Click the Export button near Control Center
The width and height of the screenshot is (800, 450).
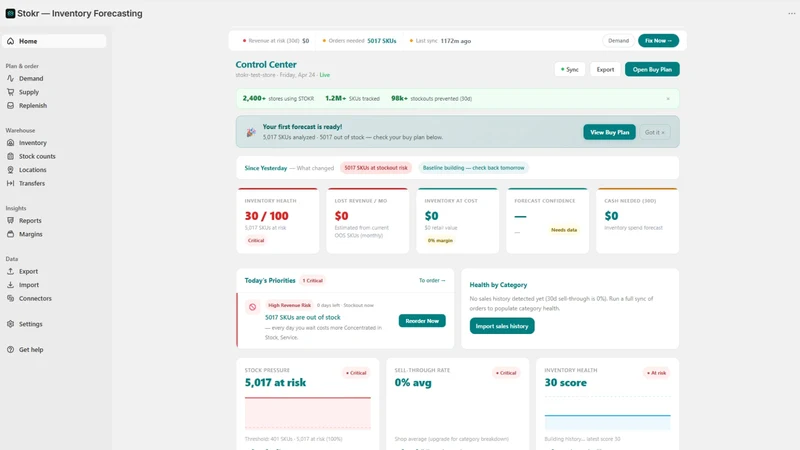(x=605, y=69)
